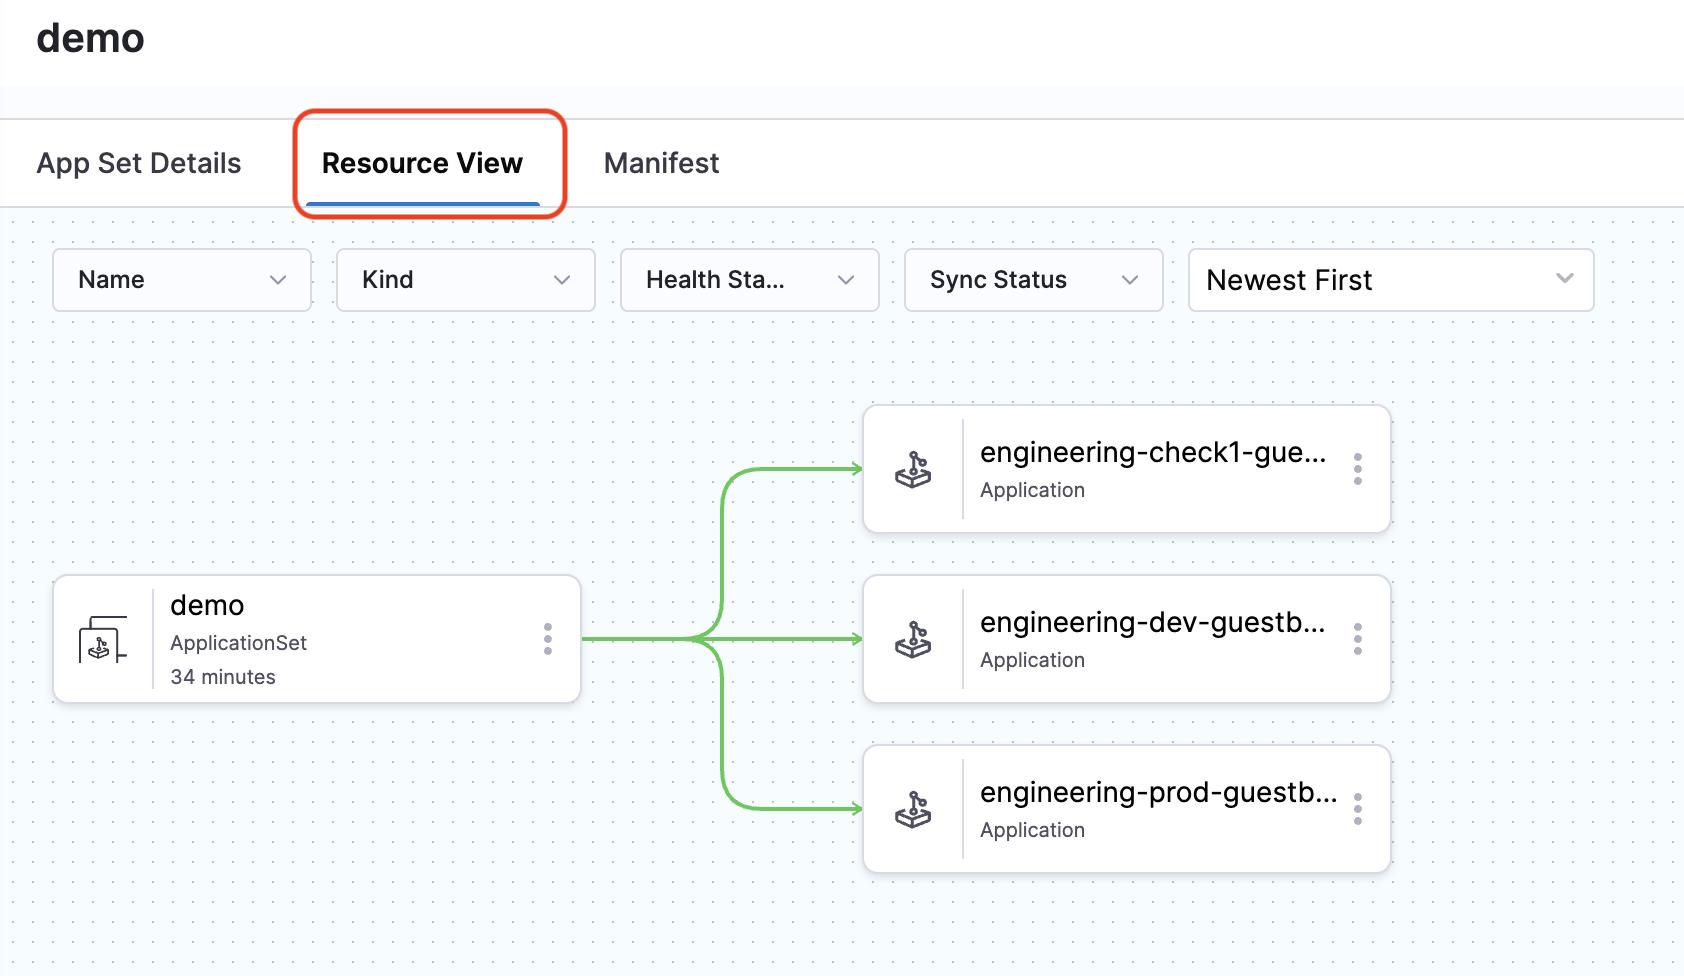This screenshot has height=976, width=1684.
Task: Open the Sync Status filter dropdown
Action: pyautogui.click(x=1034, y=280)
